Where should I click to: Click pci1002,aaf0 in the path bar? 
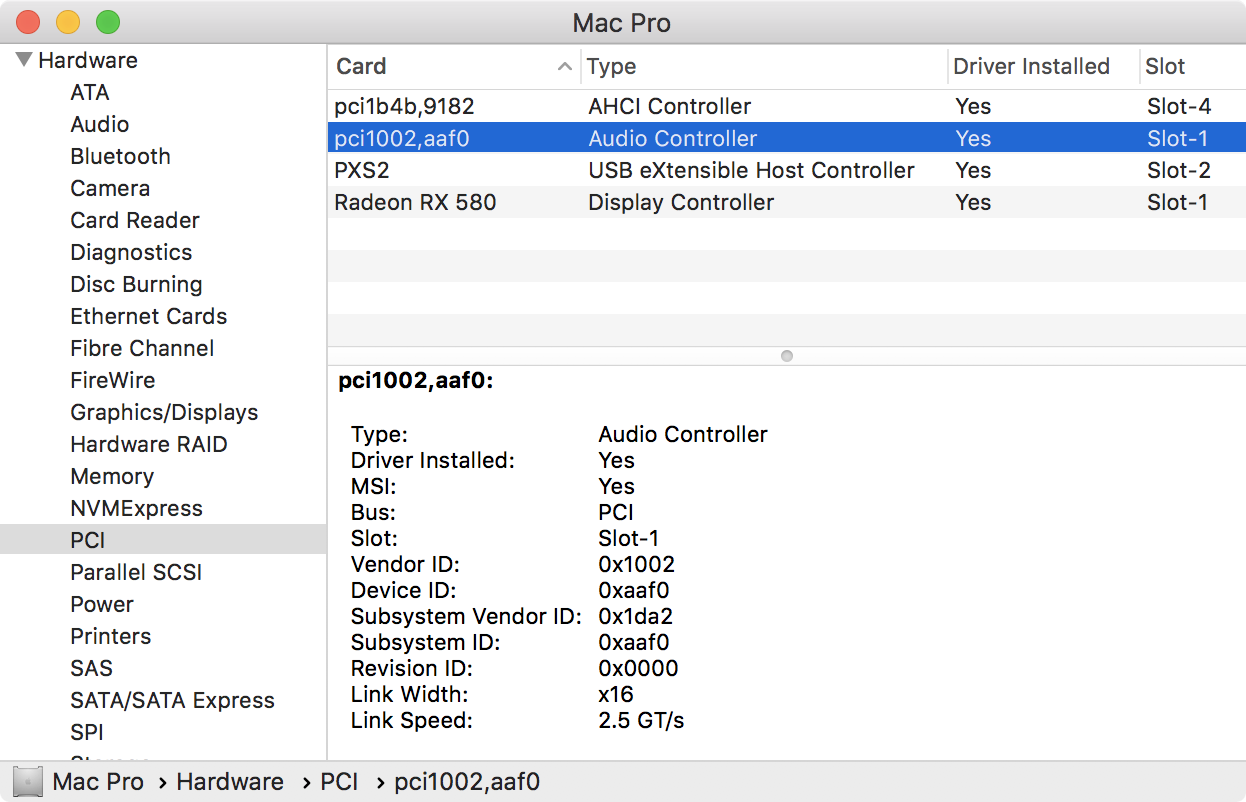[x=467, y=782]
